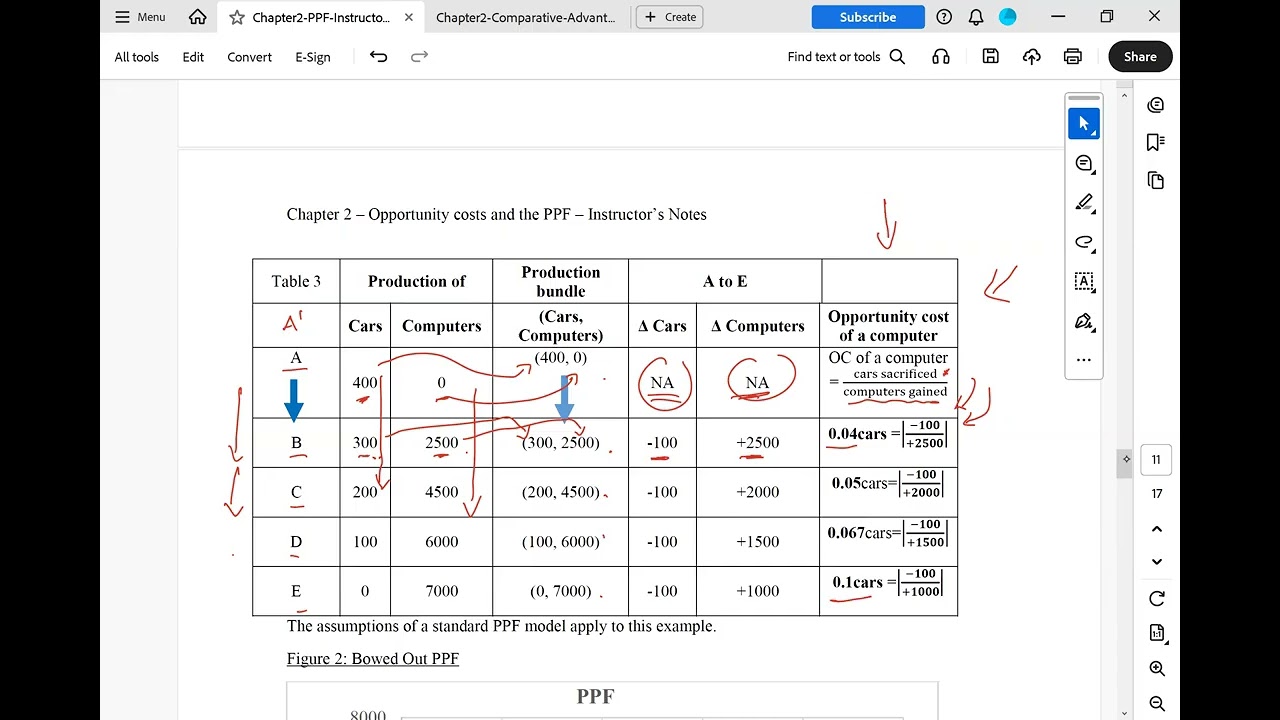Upload file to cloud icon

(x=1032, y=57)
